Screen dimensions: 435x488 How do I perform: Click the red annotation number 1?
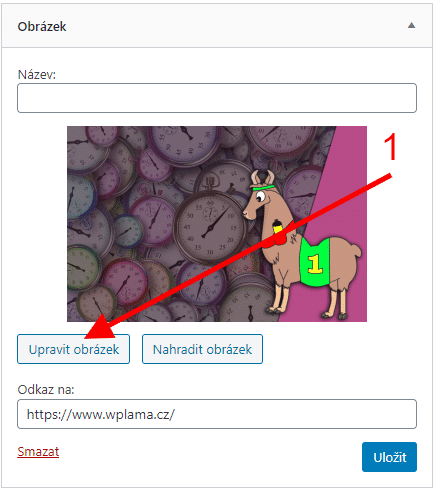390,147
